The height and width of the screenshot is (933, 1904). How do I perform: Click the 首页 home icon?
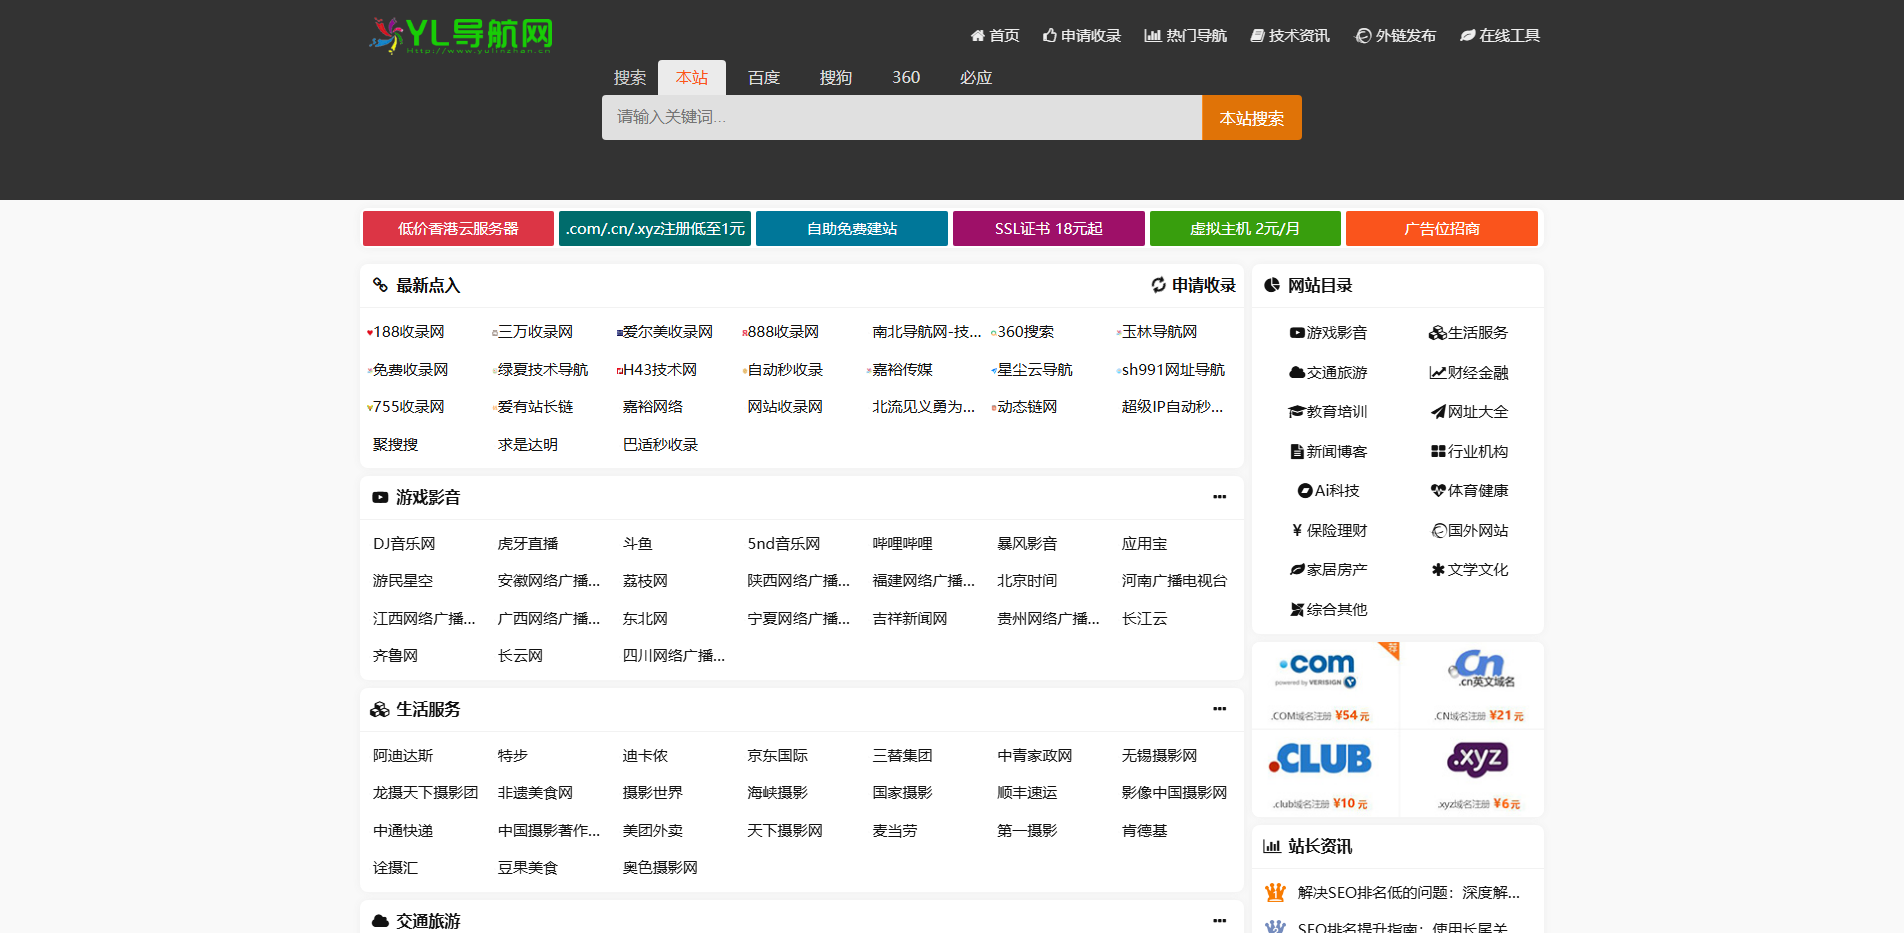(977, 35)
